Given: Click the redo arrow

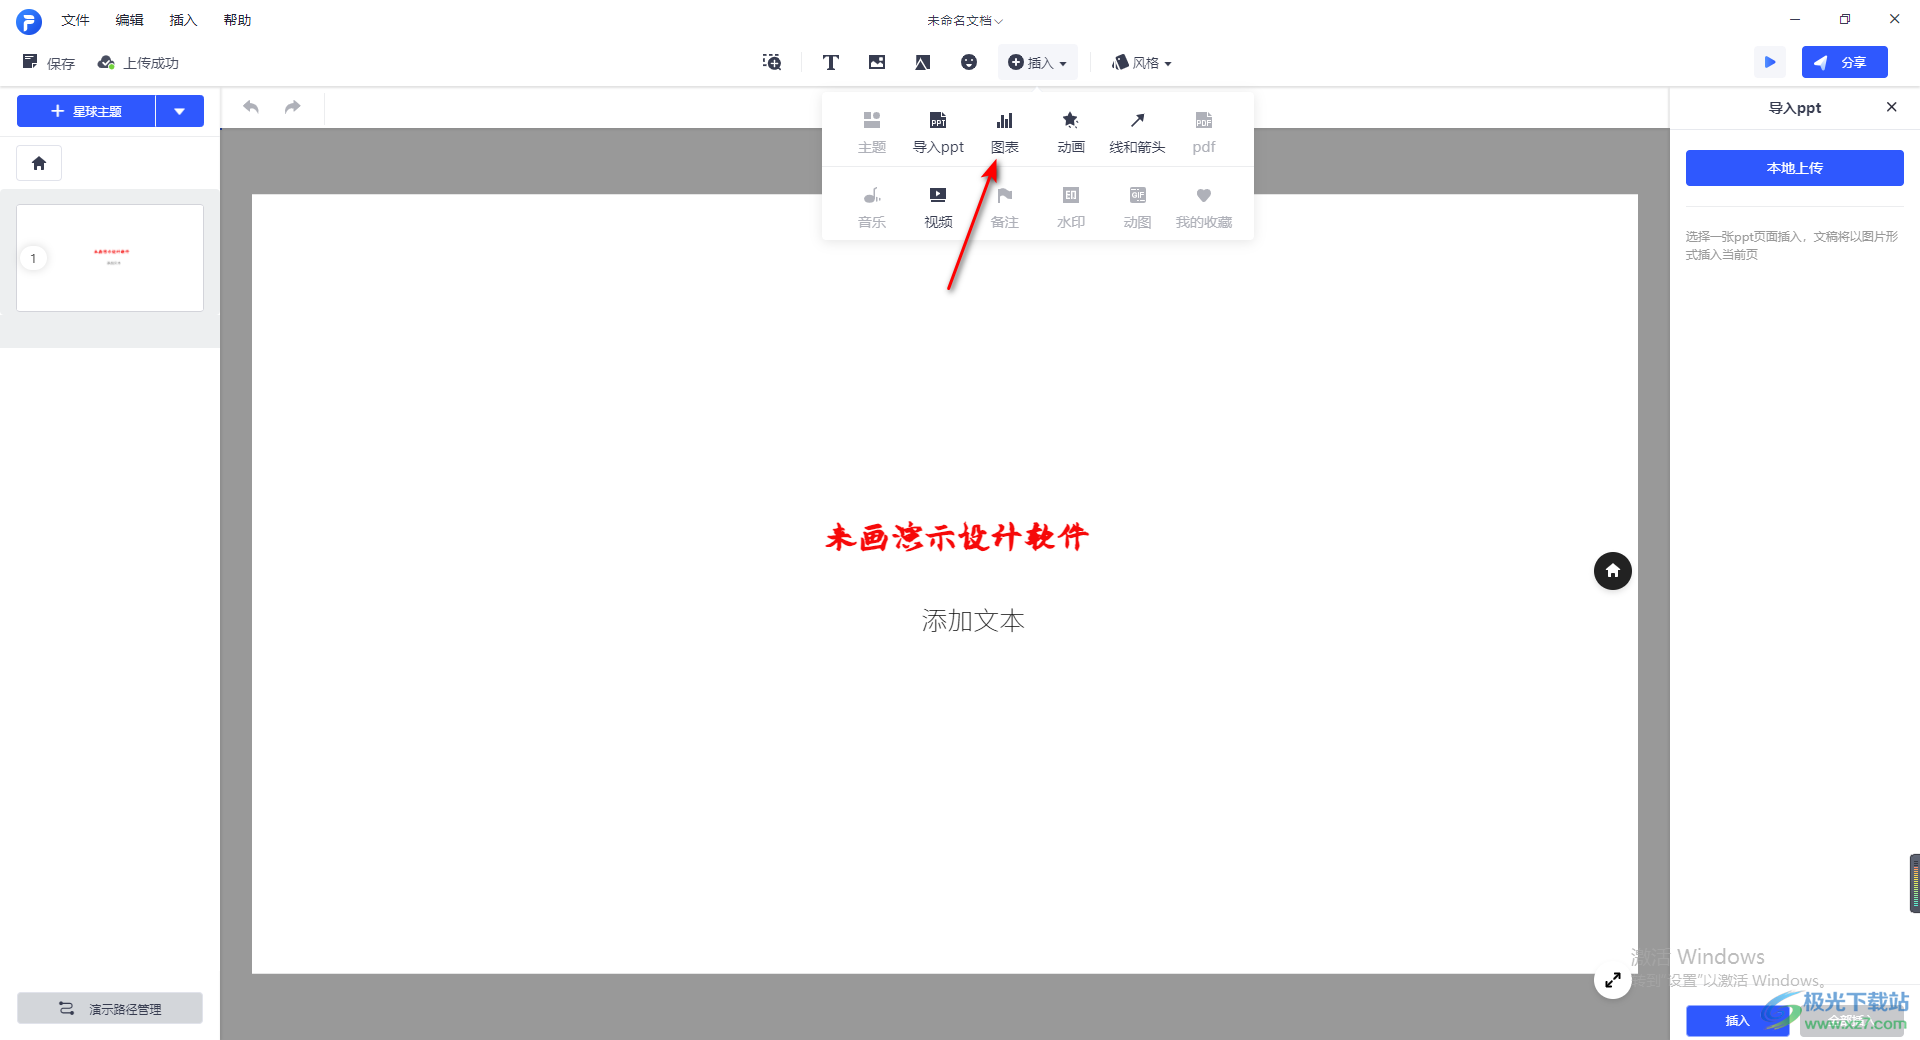Looking at the screenshot, I should click(x=292, y=107).
